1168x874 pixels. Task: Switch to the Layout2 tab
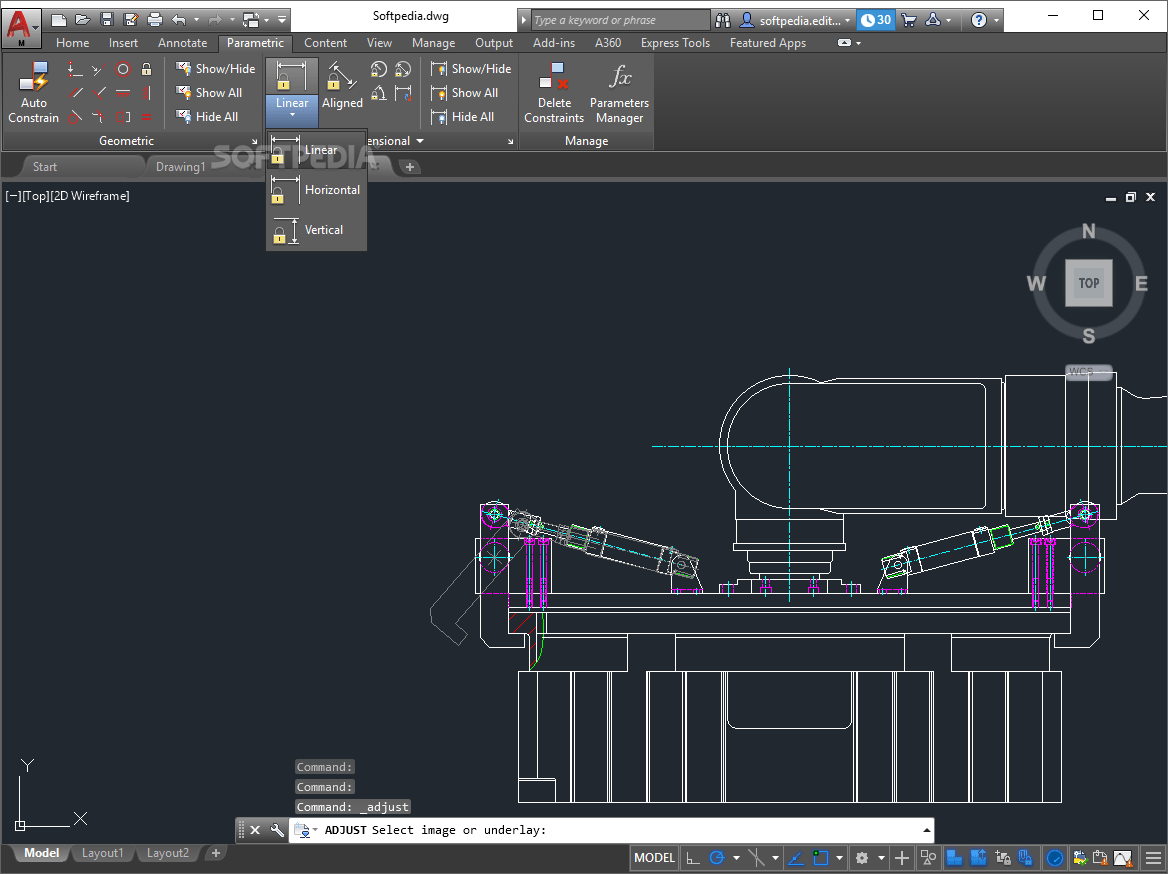[x=167, y=853]
